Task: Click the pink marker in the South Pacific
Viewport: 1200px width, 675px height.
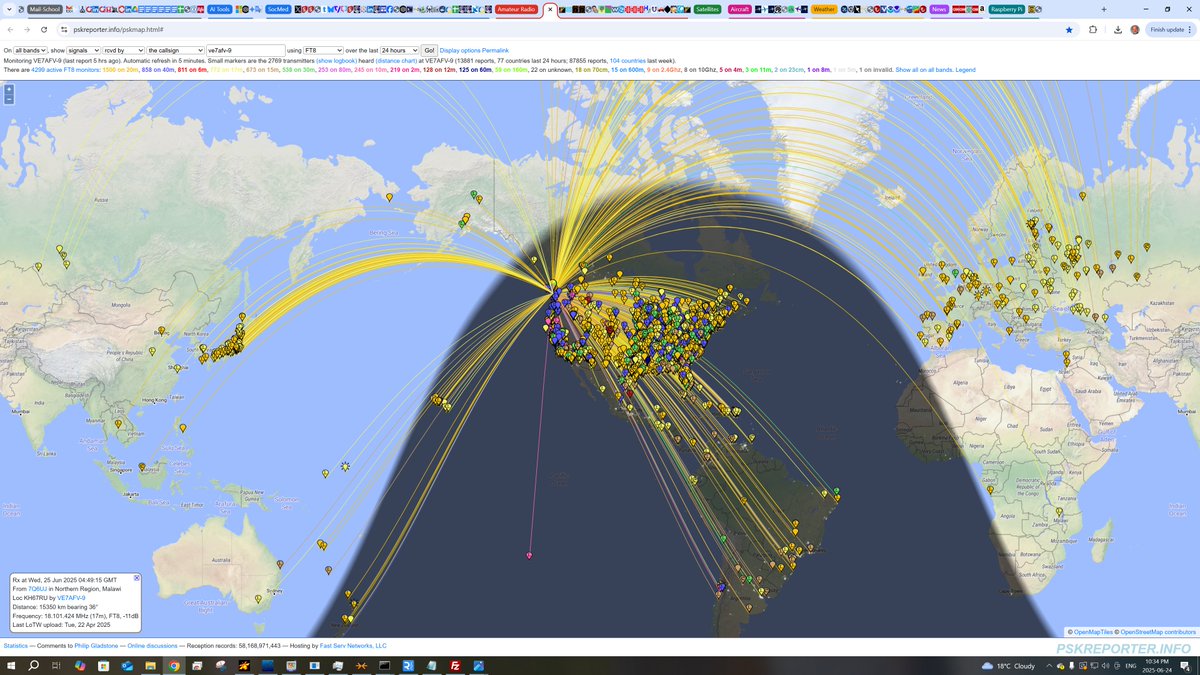Action: [x=529, y=555]
